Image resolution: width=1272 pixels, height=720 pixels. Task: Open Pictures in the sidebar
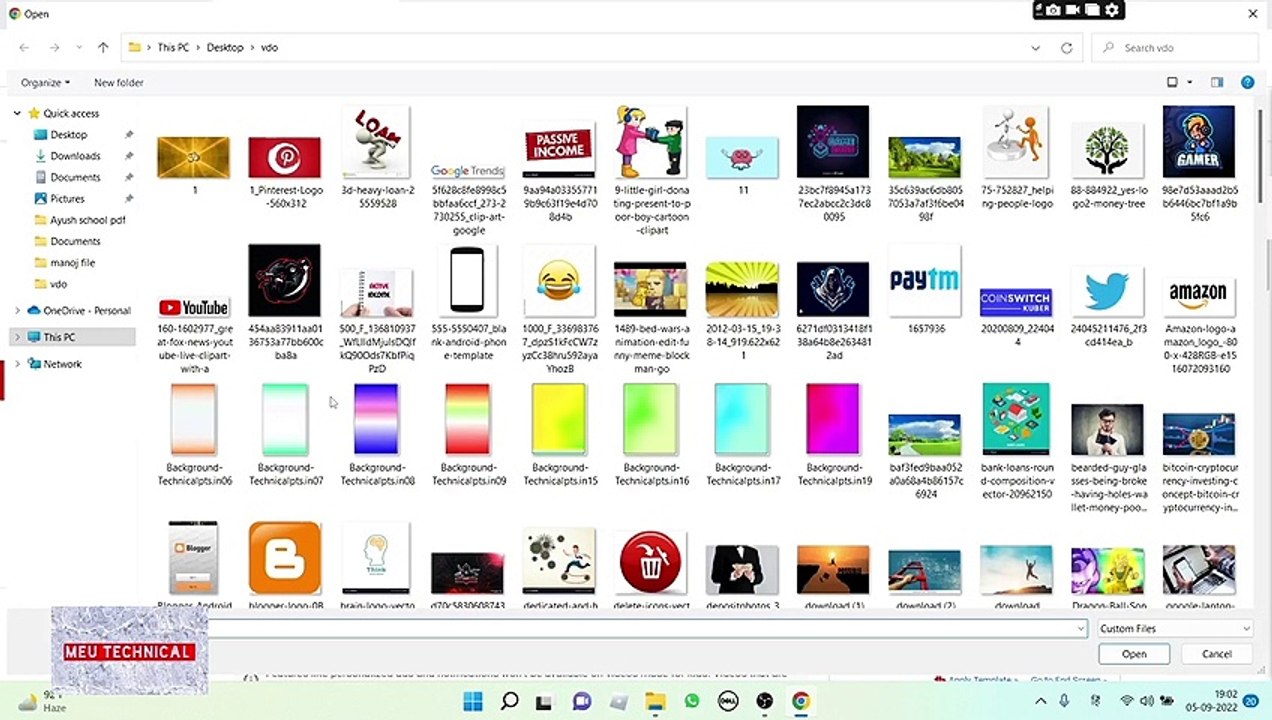pos(67,198)
